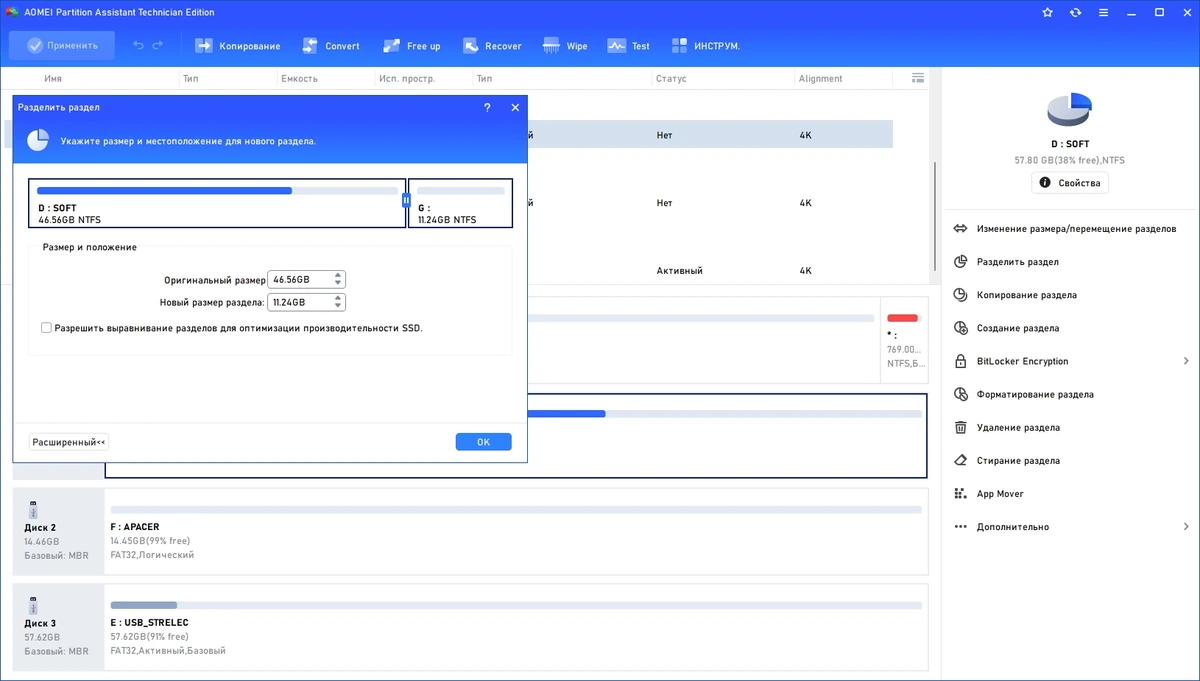Click the redo arrow icon

pos(158,46)
